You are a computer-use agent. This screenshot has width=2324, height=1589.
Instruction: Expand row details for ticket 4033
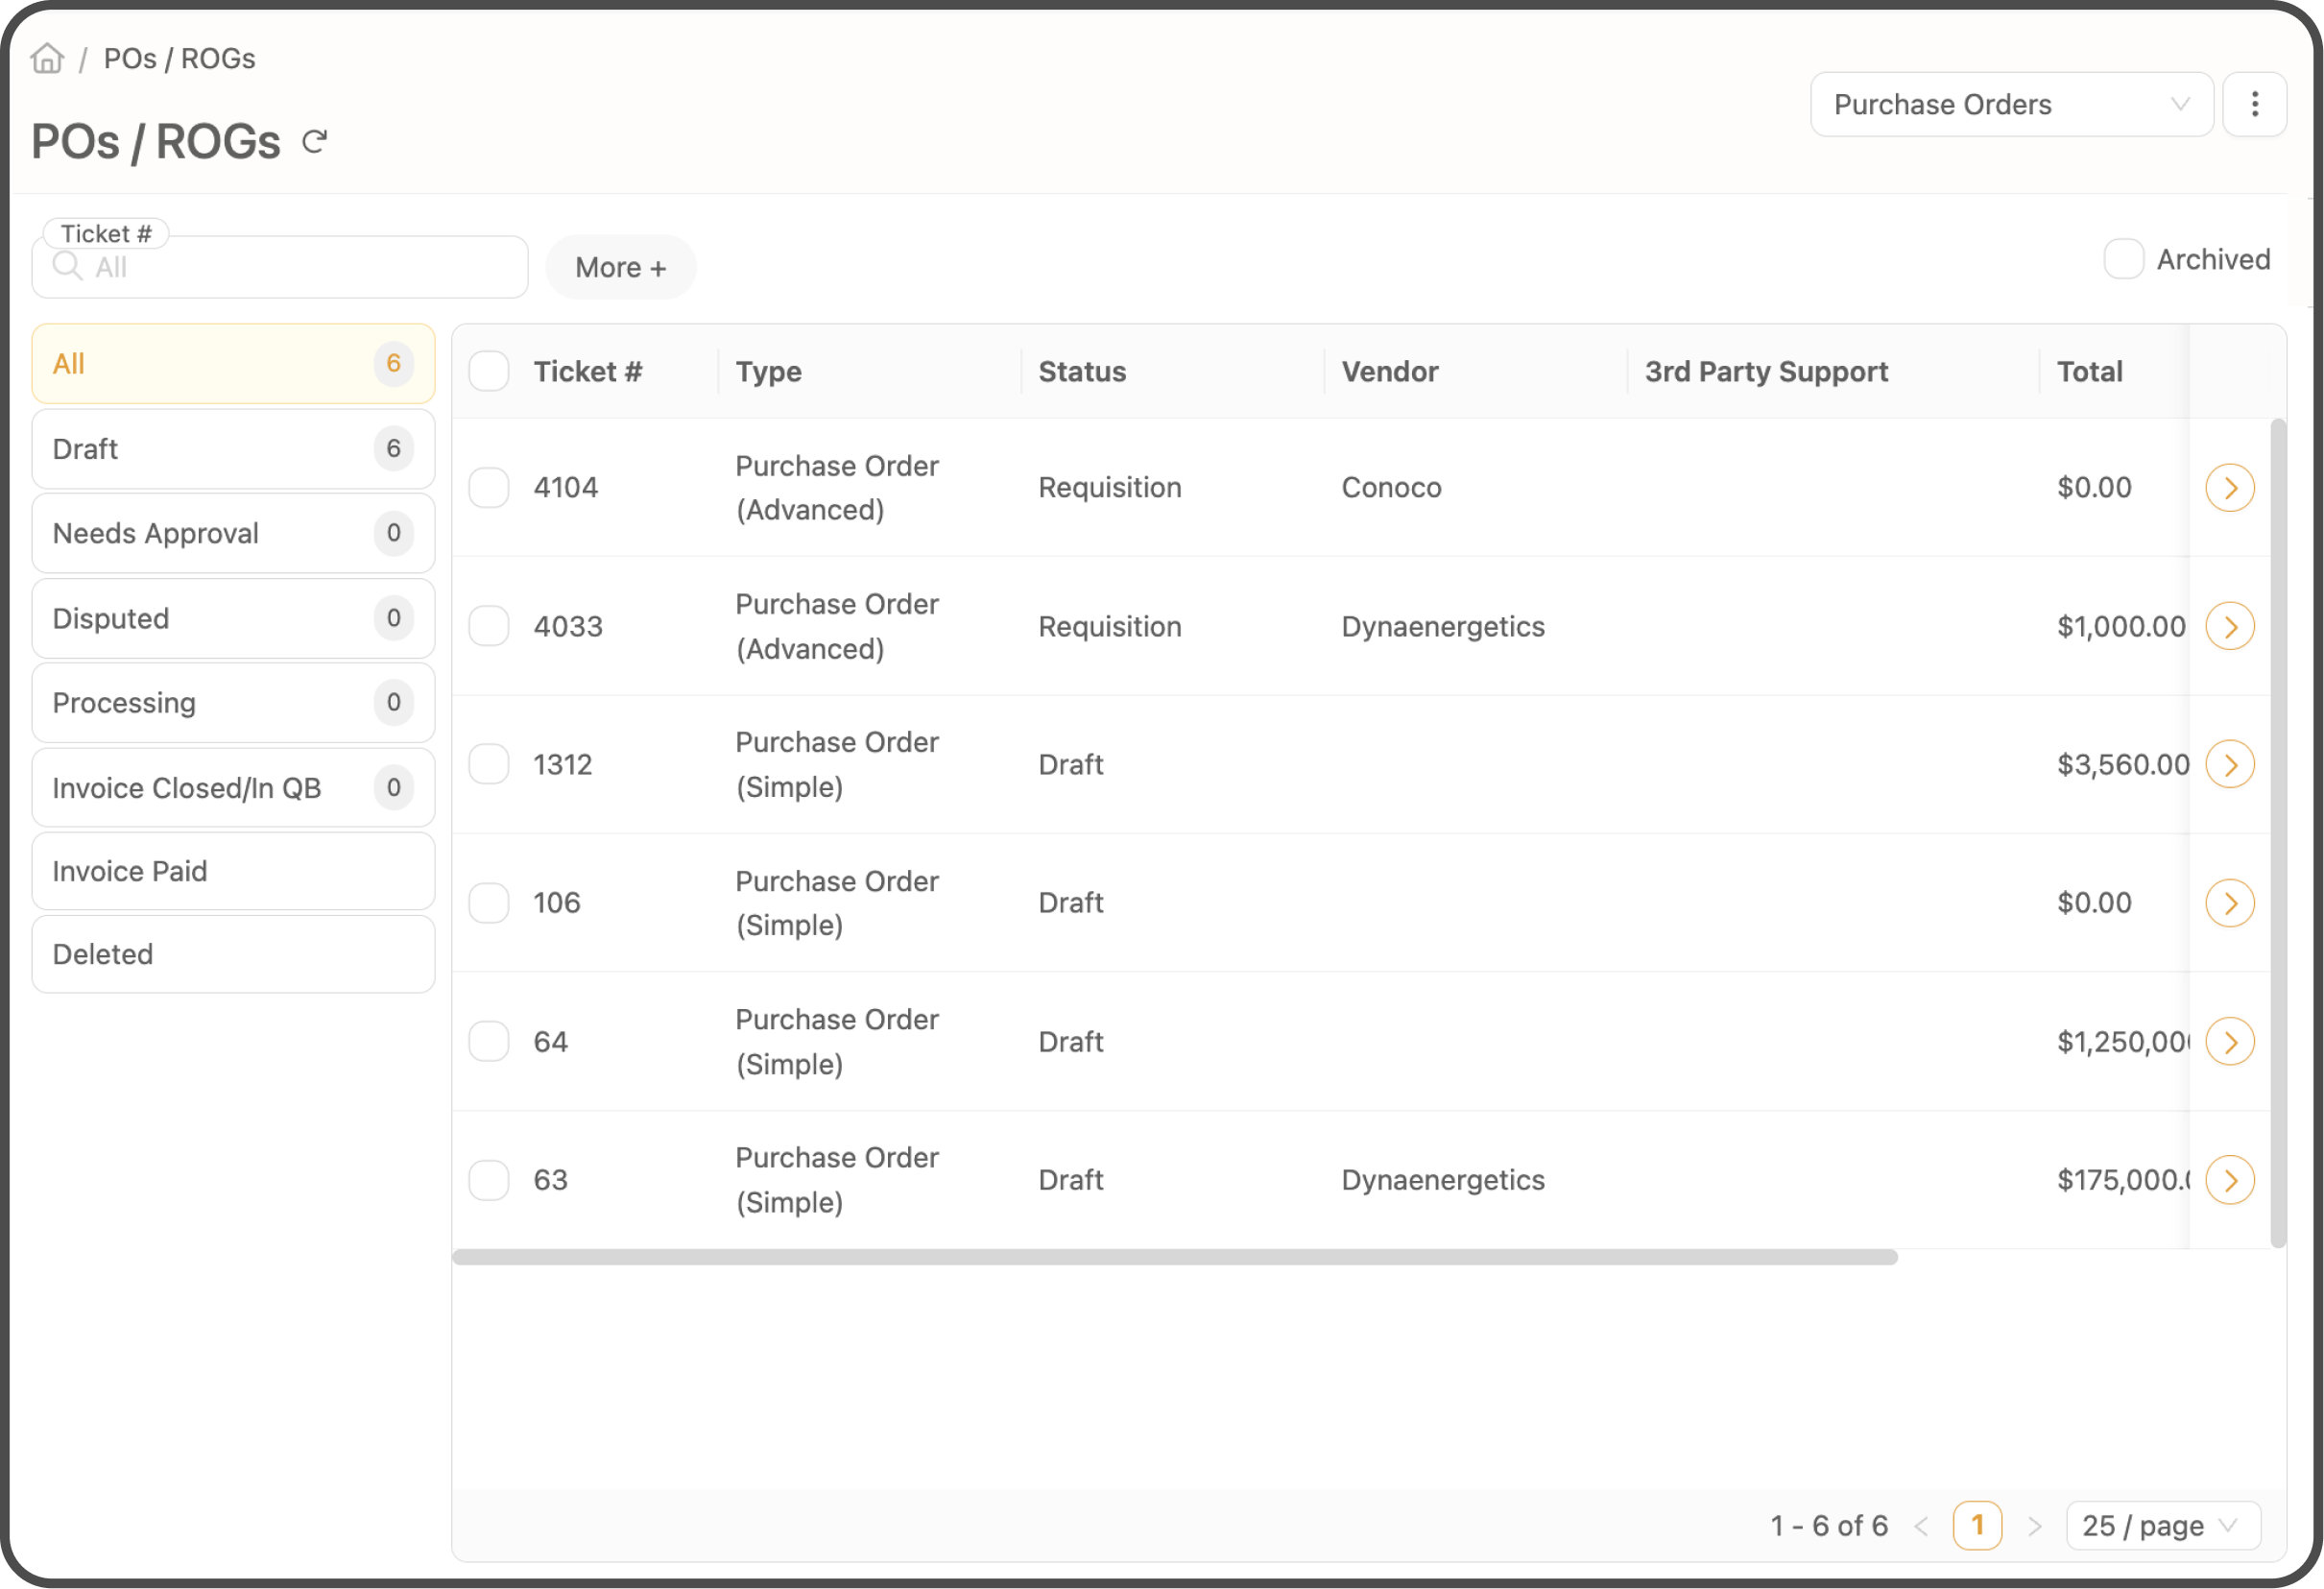point(2230,626)
